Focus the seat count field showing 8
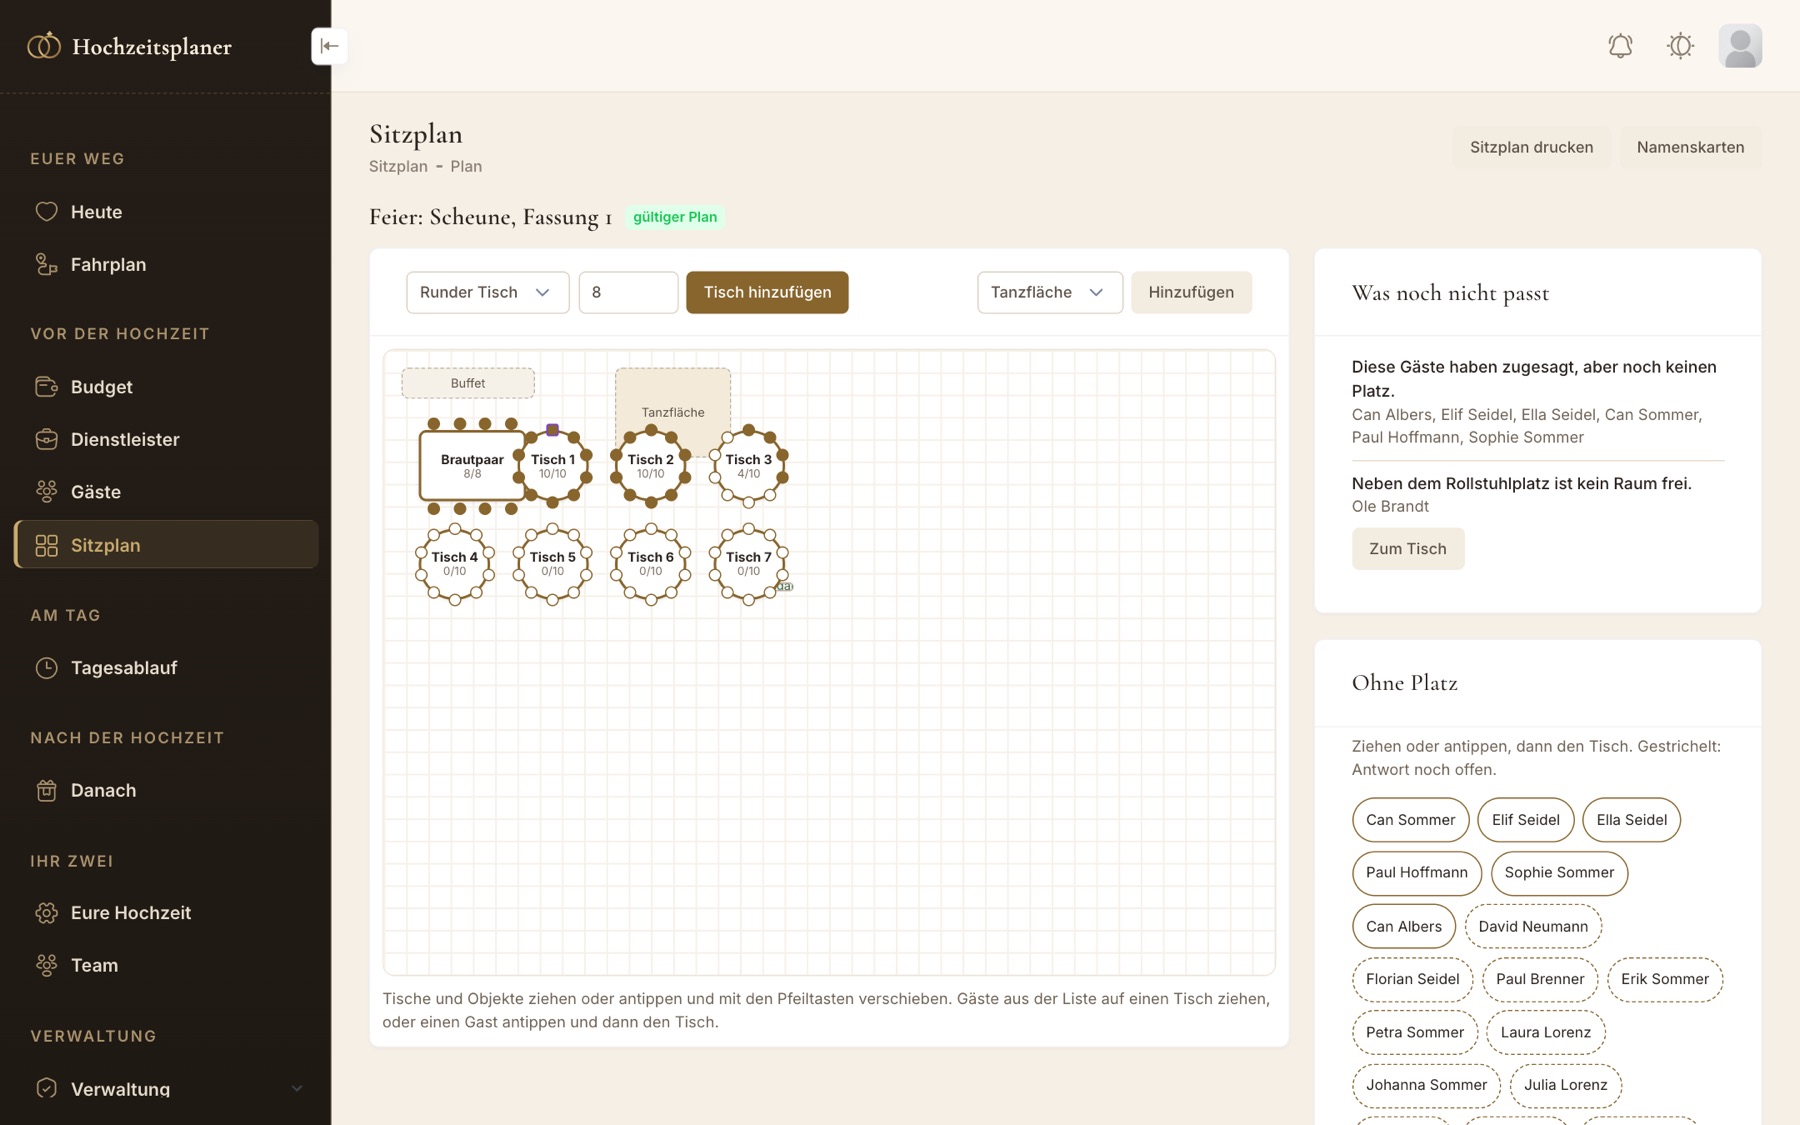The image size is (1800, 1125). (628, 292)
